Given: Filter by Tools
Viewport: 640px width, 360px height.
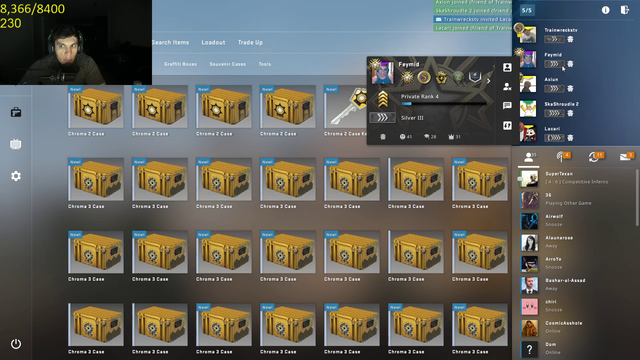Looking at the screenshot, I should (x=264, y=64).
